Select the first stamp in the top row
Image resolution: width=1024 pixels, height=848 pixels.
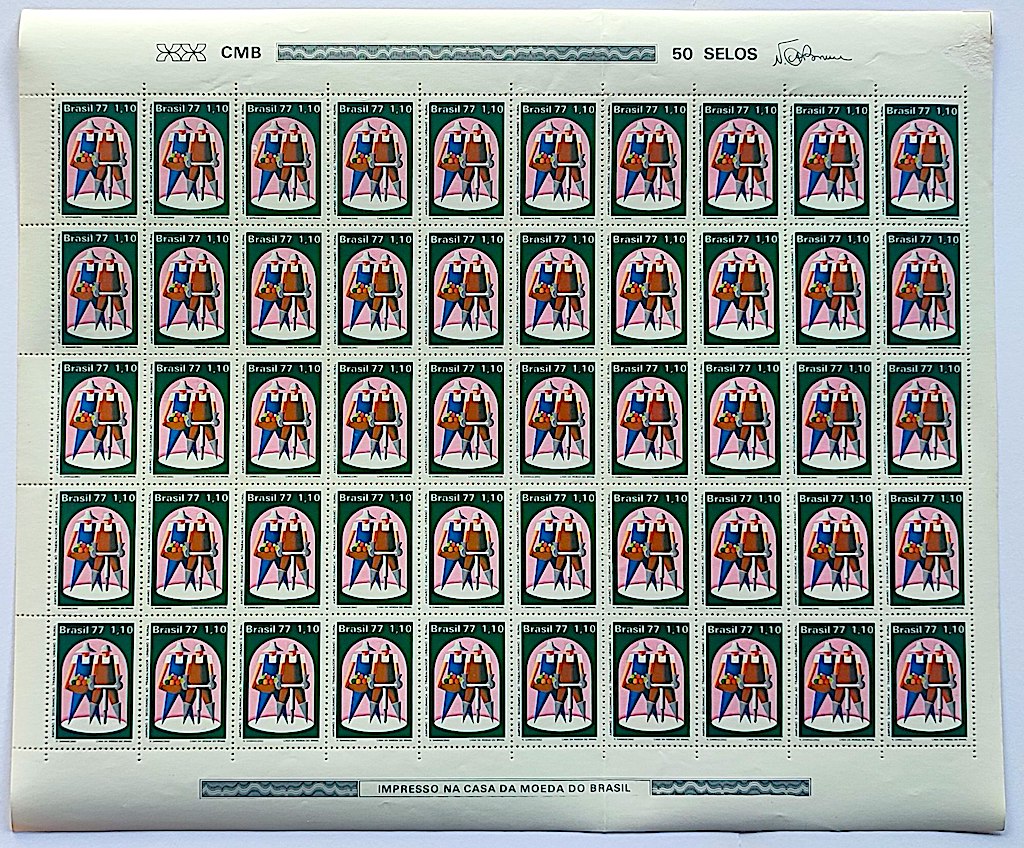coord(98,156)
